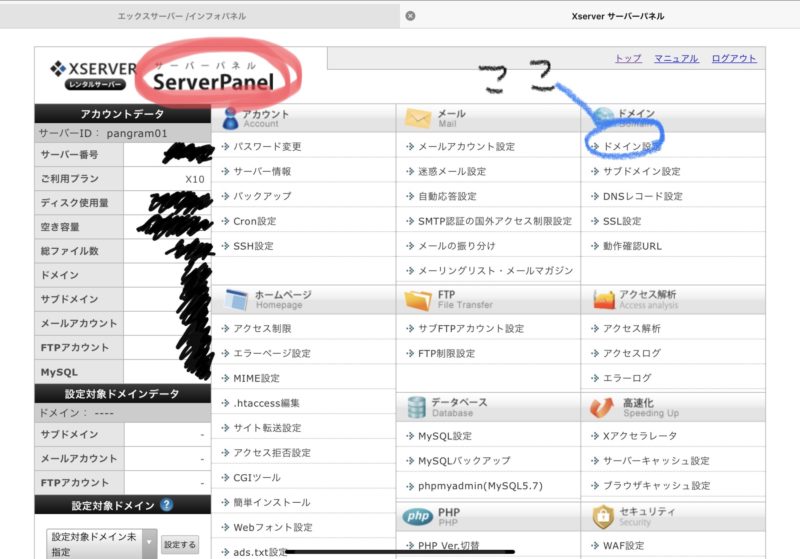Click the サーバーID pangram01 text
800x559 pixels.
[x=103, y=134]
